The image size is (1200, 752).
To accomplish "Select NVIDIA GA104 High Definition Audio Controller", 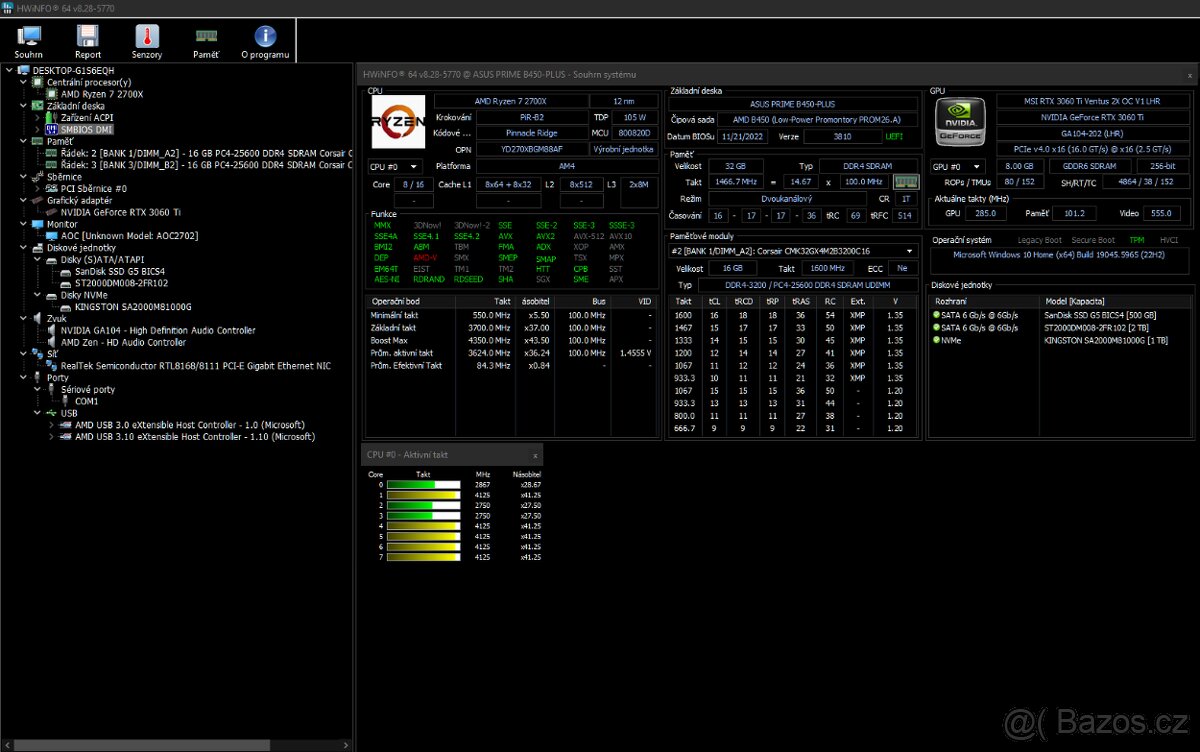I will [158, 330].
